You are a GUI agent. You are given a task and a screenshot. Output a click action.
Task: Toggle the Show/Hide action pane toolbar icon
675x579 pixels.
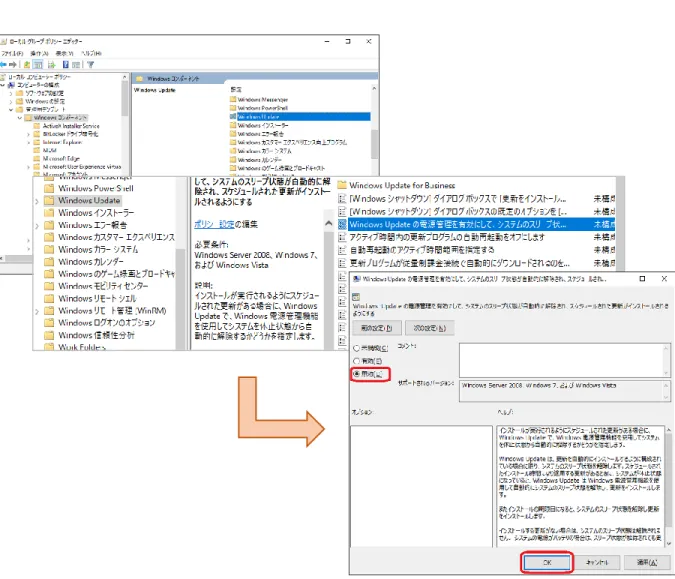(76, 65)
